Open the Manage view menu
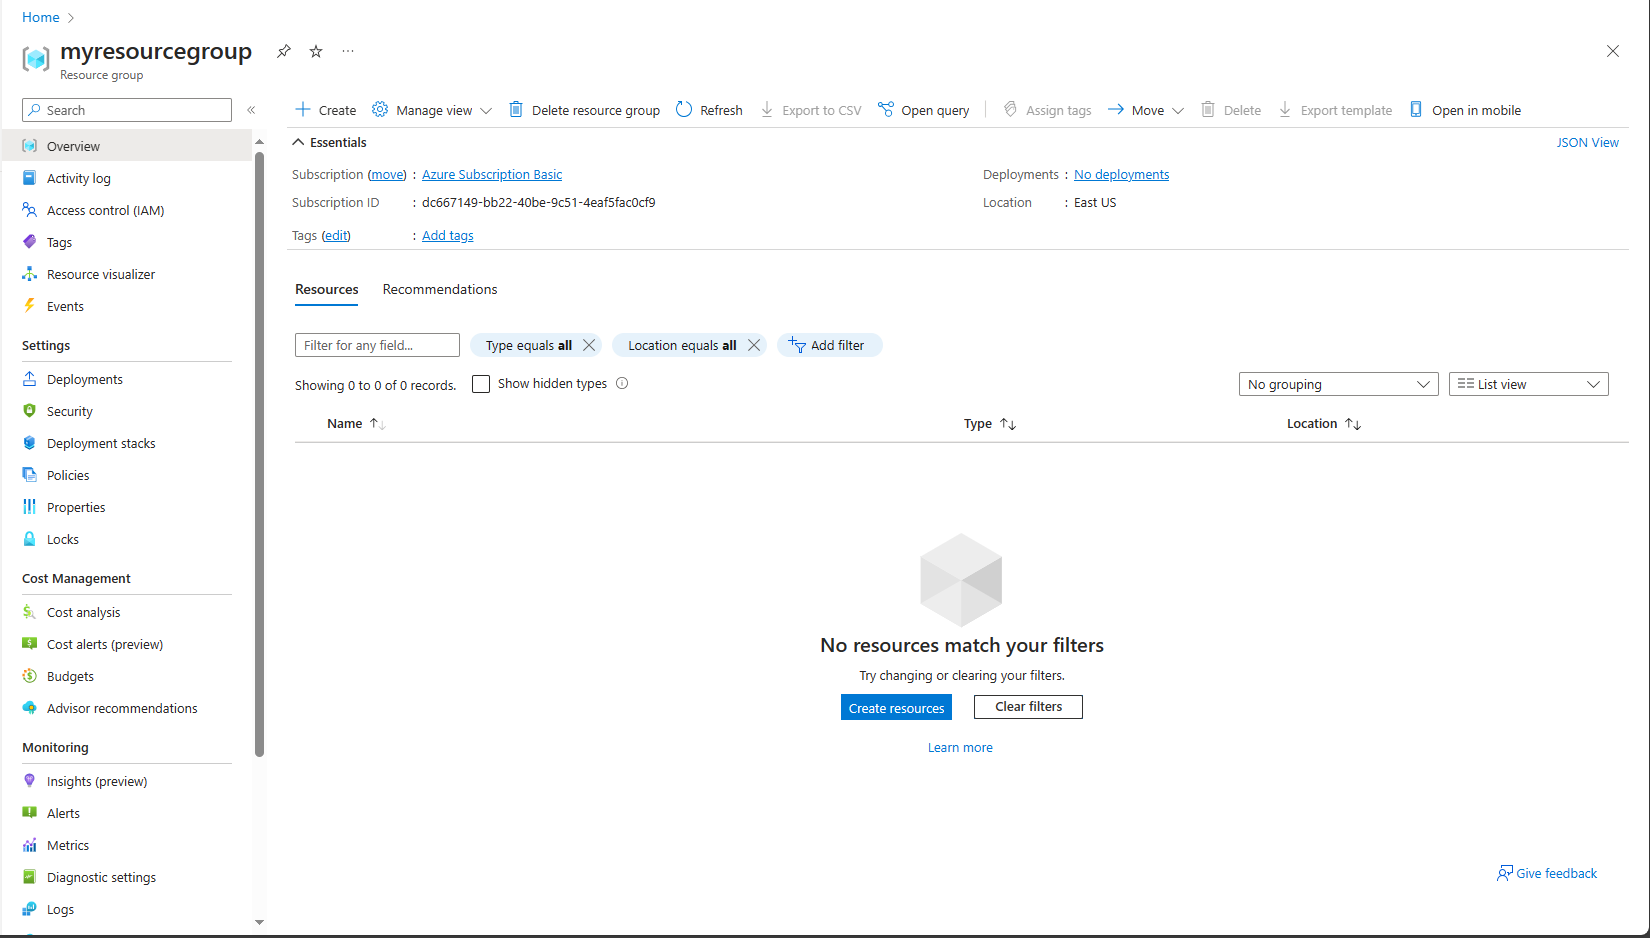Viewport: 1650px width, 938px height. coord(432,110)
